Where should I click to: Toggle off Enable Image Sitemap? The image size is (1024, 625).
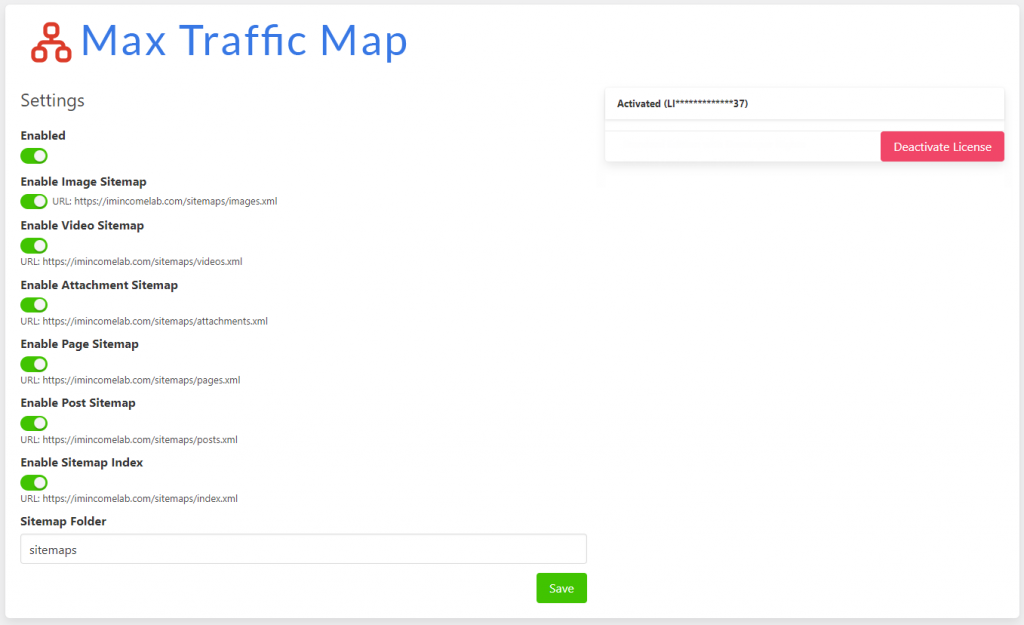(x=33, y=202)
